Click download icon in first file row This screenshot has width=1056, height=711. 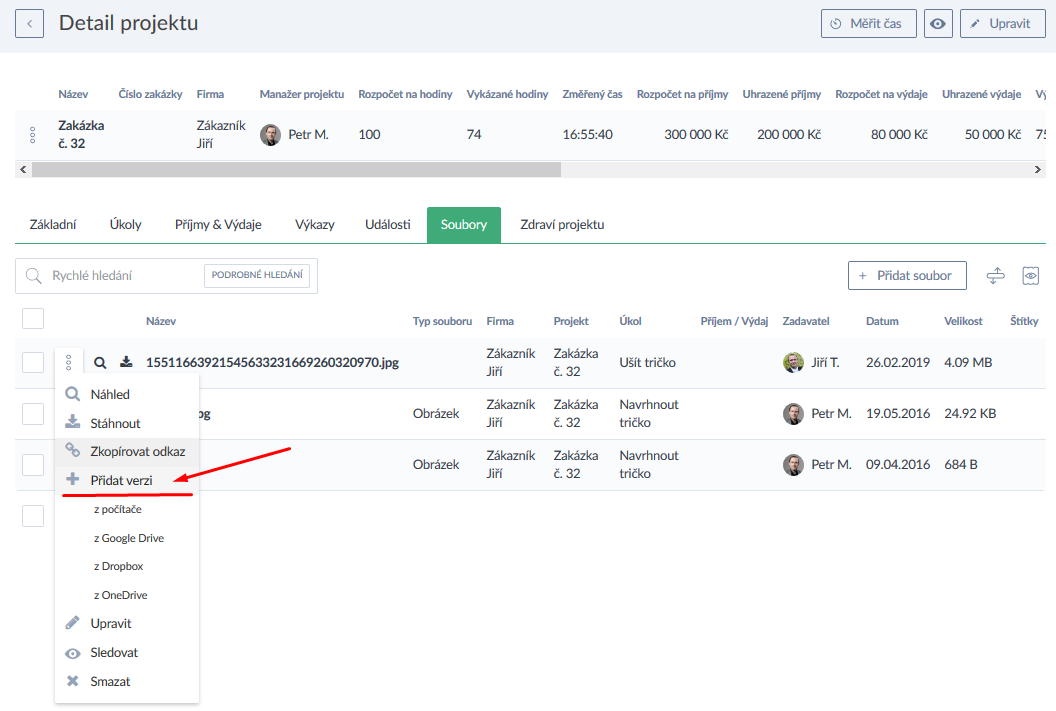tap(126, 363)
